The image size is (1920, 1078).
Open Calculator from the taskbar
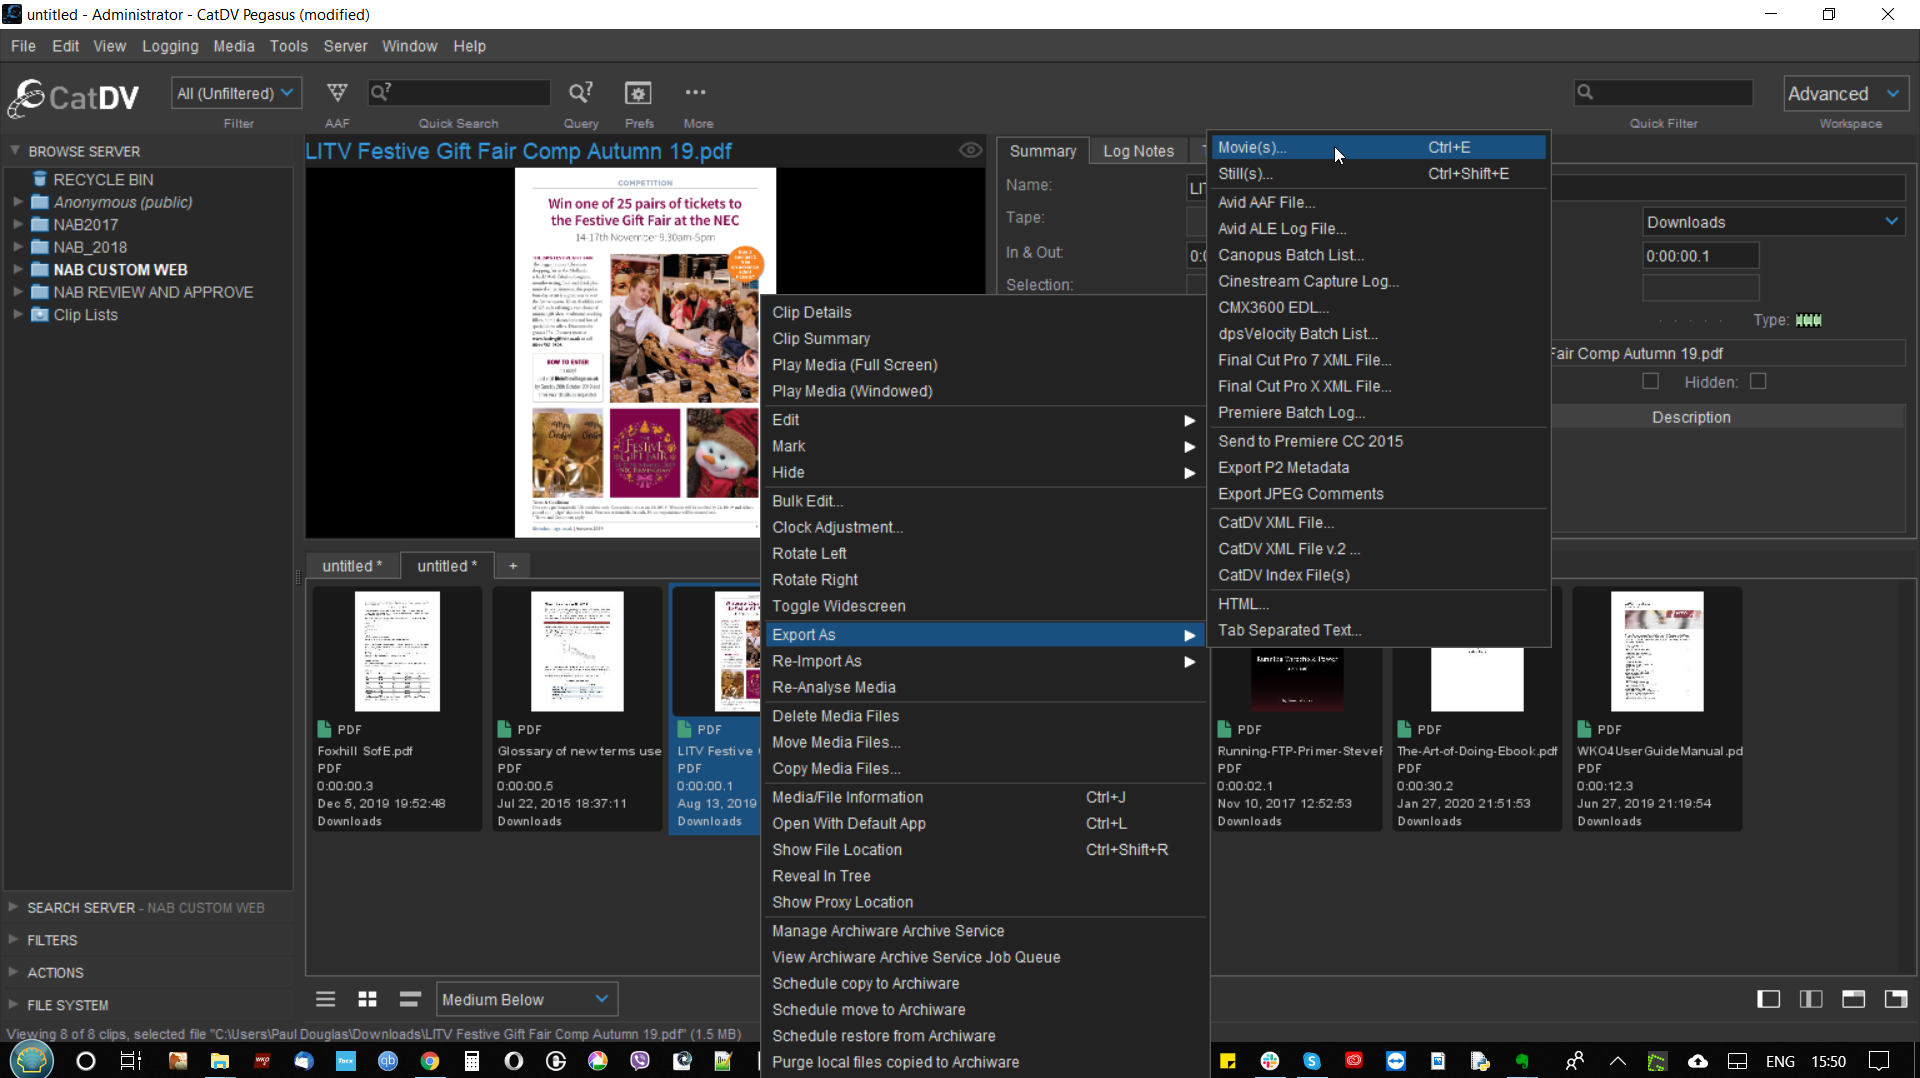coord(472,1061)
